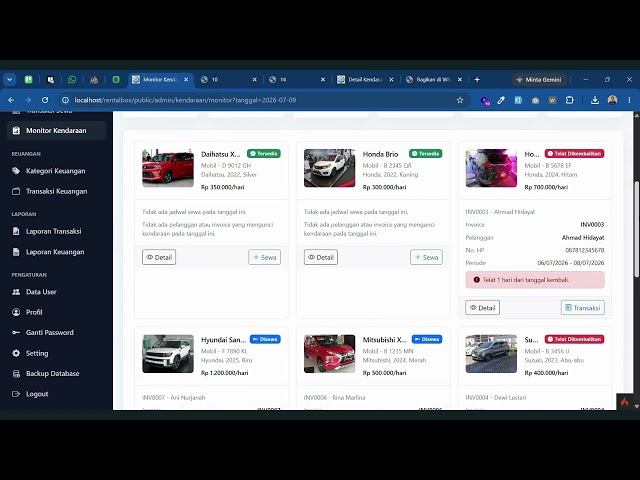Click Sewa button on Daihatsu card
640x480 pixels.
(264, 257)
